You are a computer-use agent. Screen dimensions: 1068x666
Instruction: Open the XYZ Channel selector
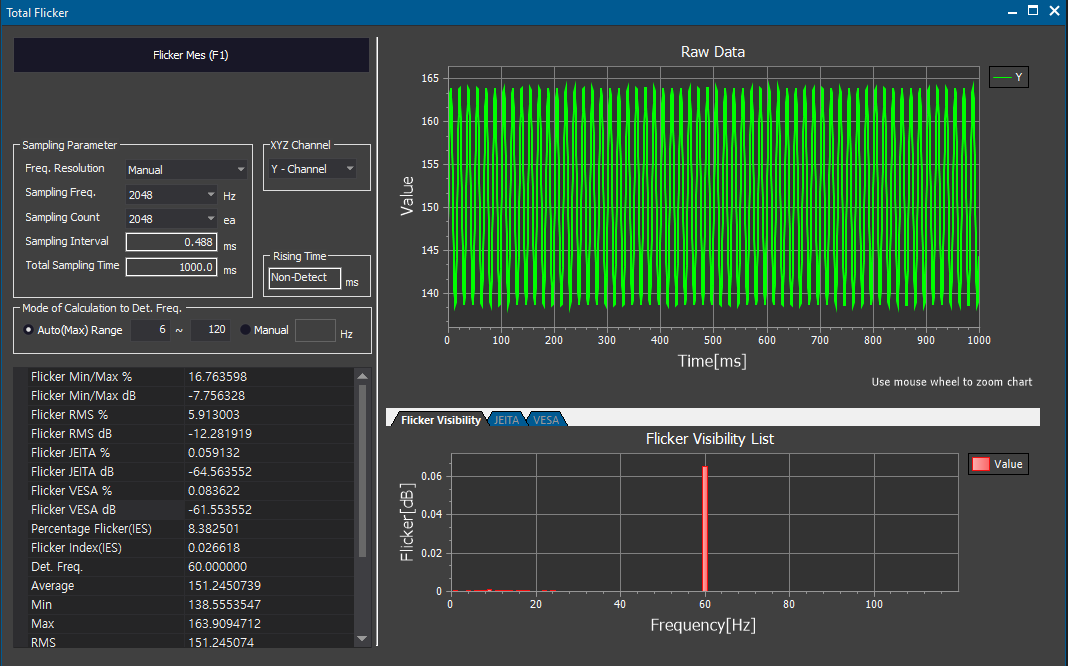point(313,167)
